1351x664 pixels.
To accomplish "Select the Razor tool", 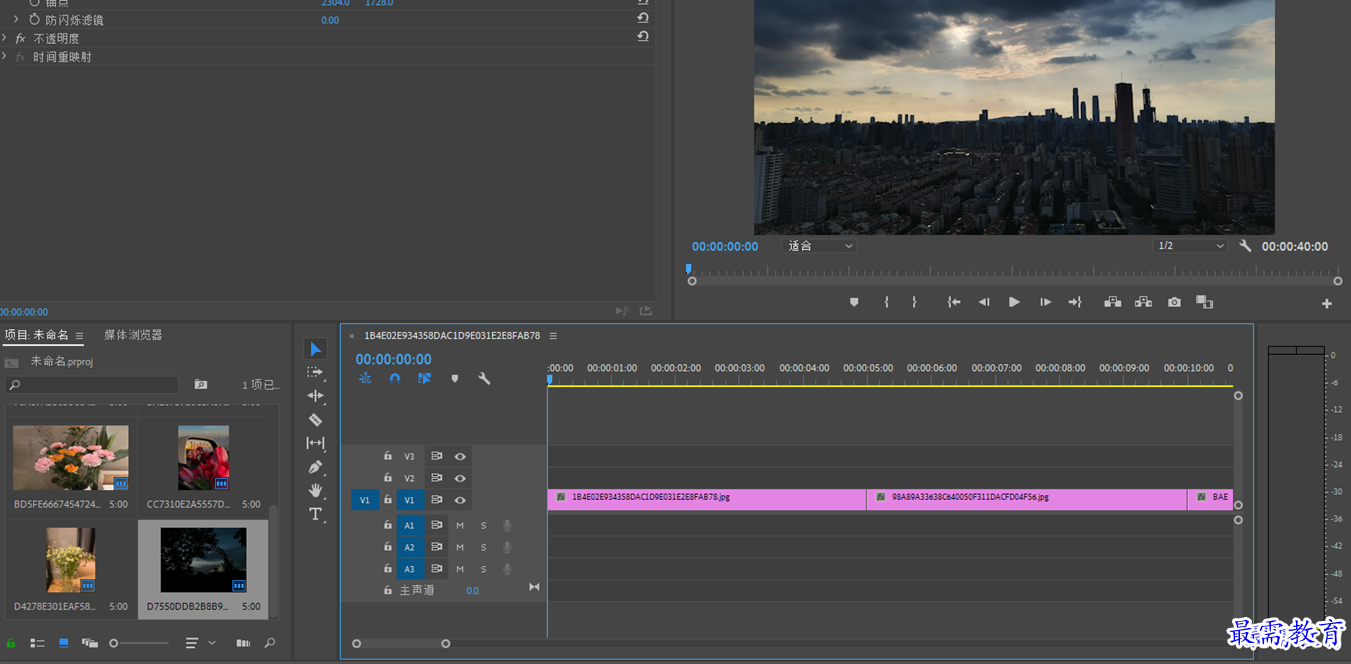I will coord(316,420).
